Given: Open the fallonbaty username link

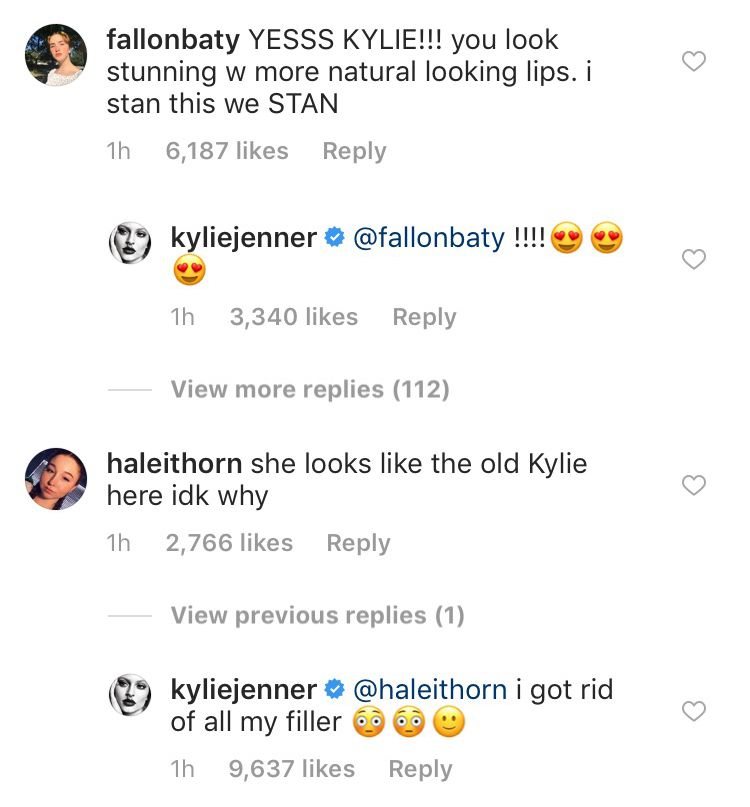Looking at the screenshot, I should (x=173, y=40).
